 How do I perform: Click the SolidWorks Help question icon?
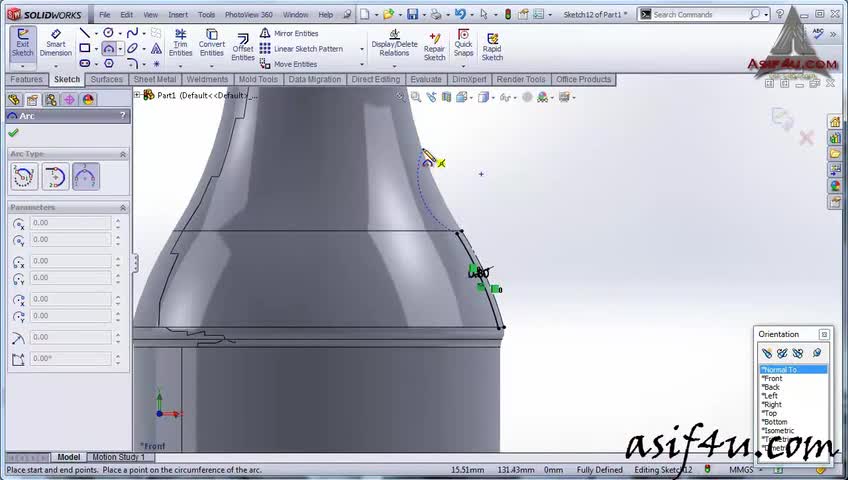(x=779, y=15)
